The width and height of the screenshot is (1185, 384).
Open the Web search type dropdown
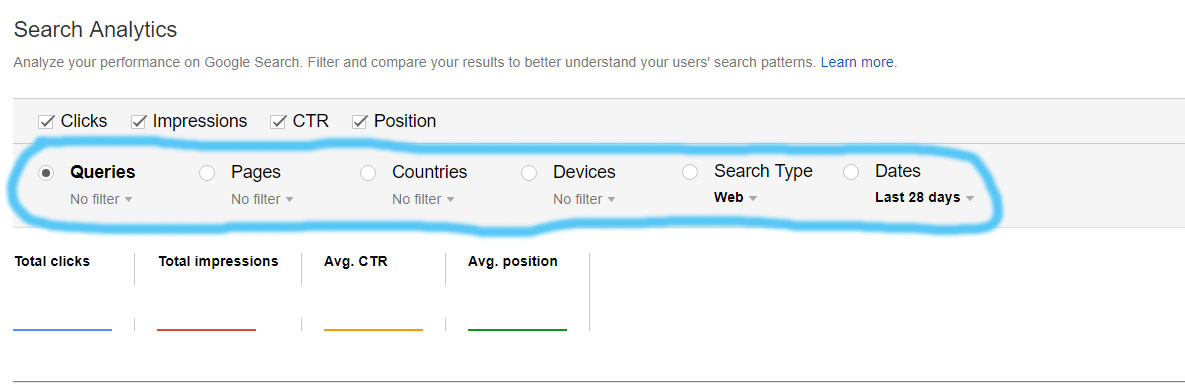pyautogui.click(x=735, y=198)
